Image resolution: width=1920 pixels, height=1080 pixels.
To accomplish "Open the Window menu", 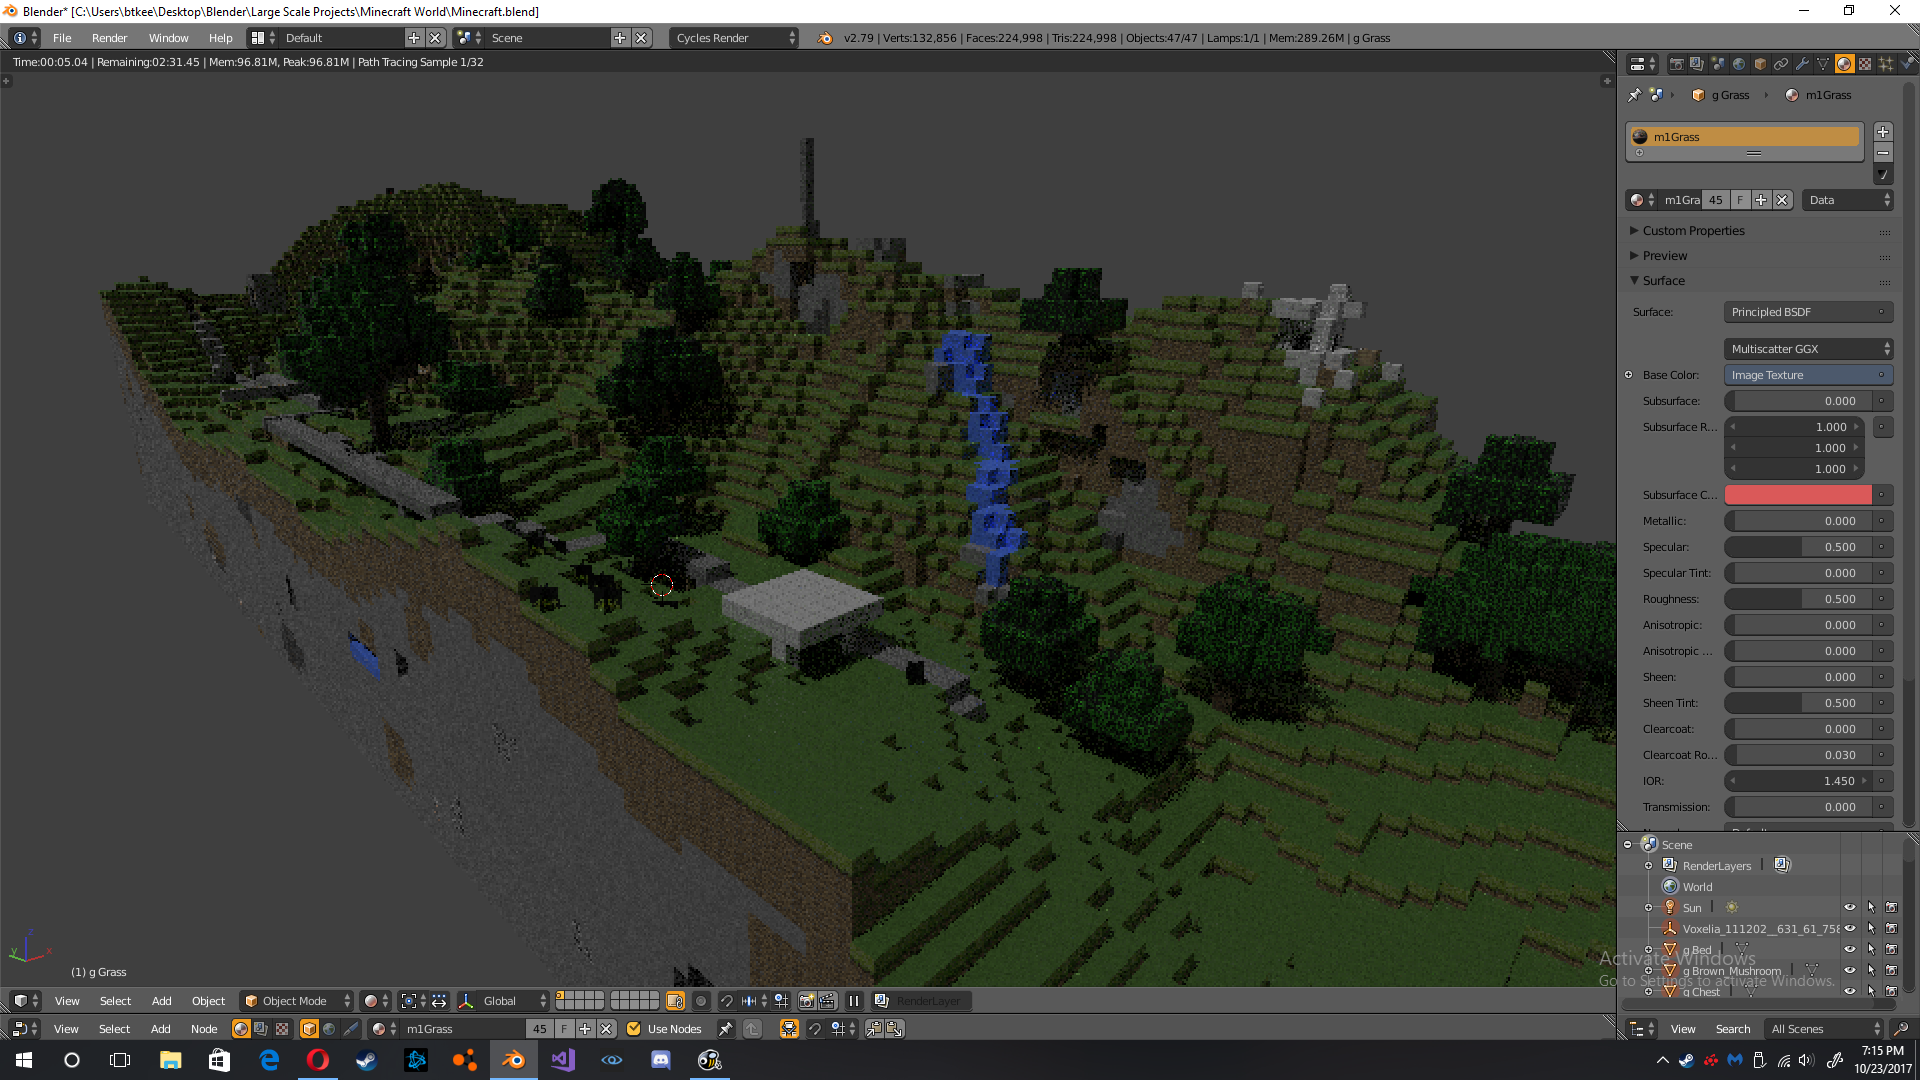I will coord(169,38).
